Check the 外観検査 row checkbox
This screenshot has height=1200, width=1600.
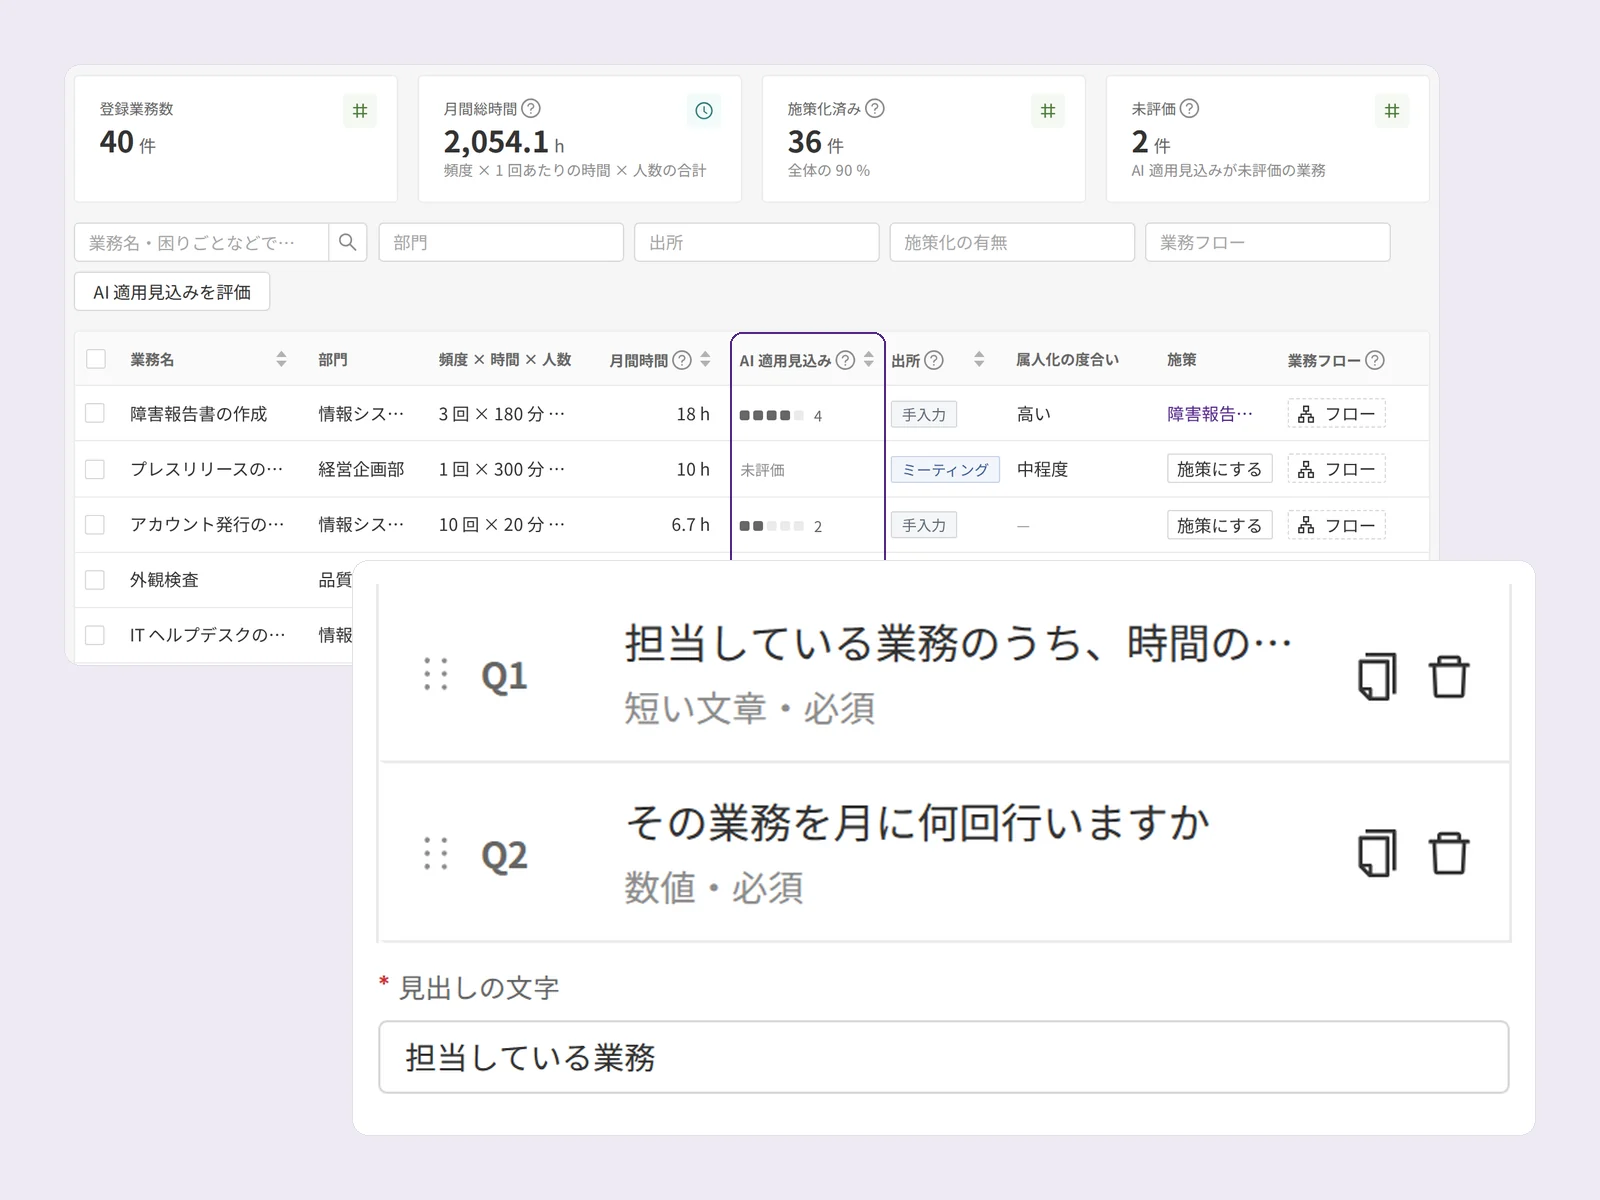pyautogui.click(x=95, y=579)
